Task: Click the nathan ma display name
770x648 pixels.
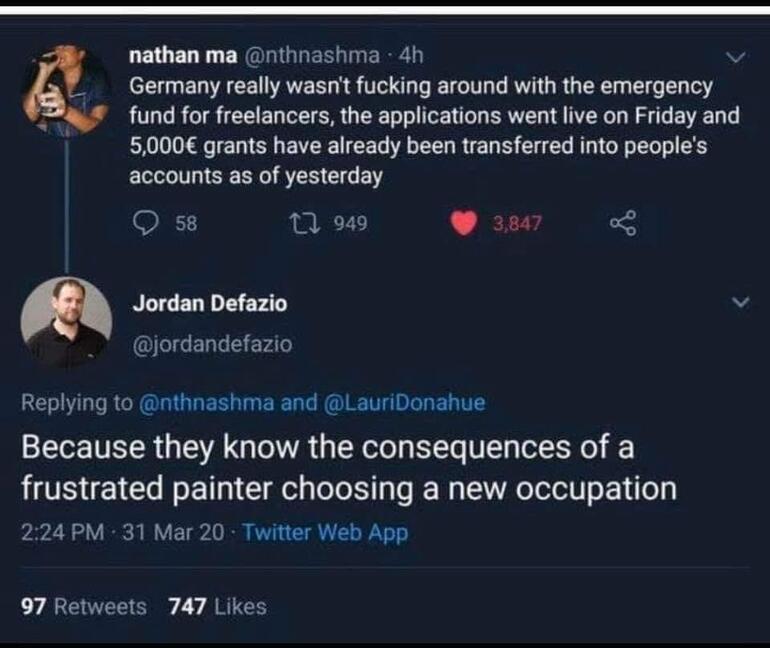Action: coord(183,55)
